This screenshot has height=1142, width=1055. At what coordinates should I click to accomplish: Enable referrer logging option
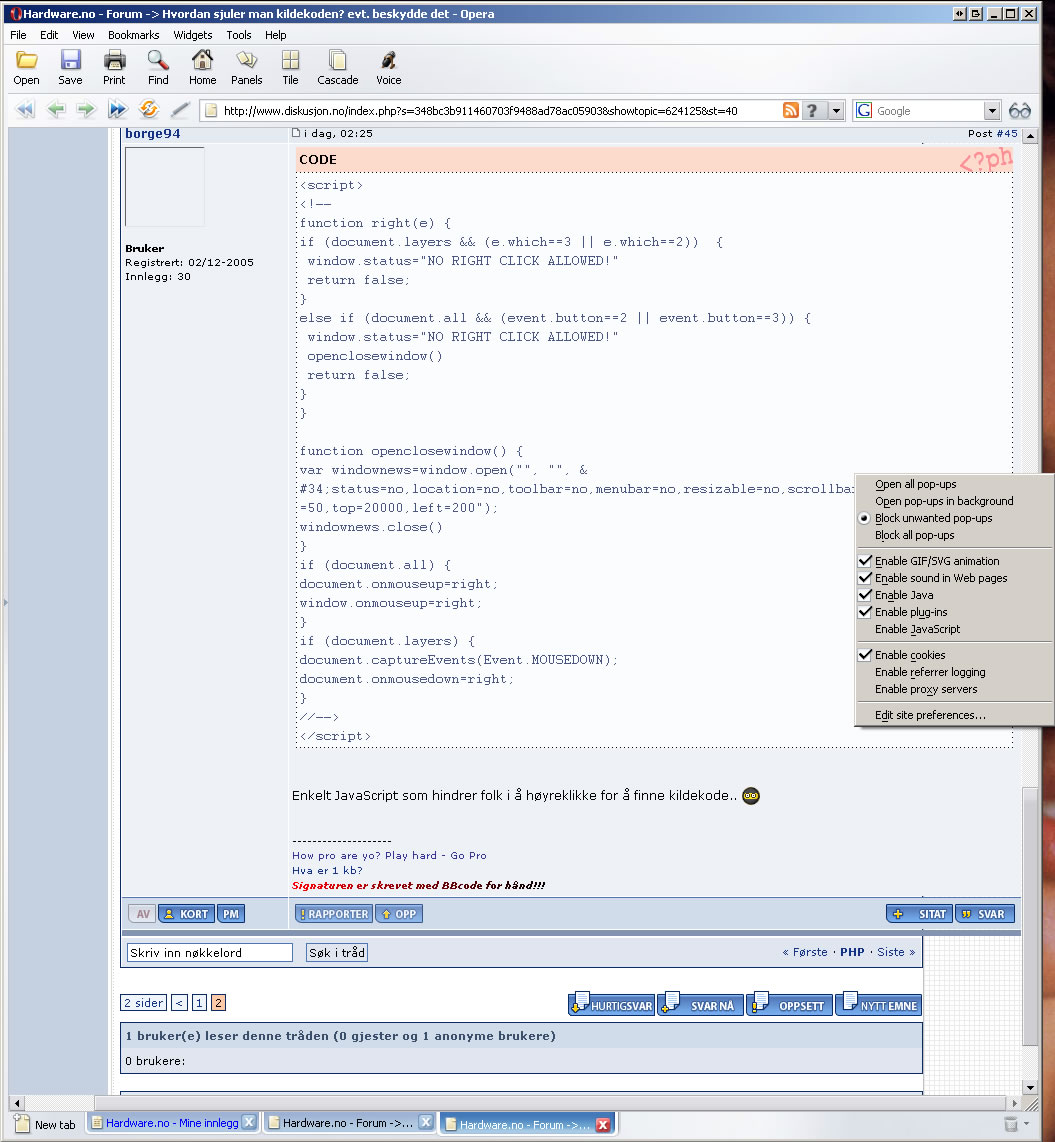pyautogui.click(x=930, y=672)
